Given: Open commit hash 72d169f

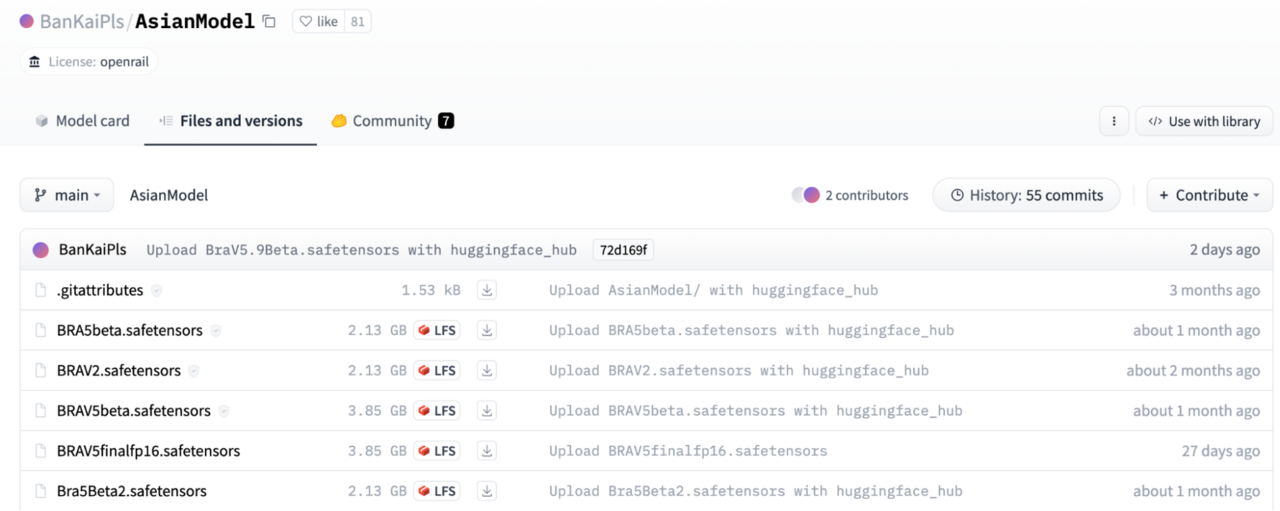Looking at the screenshot, I should coord(623,250).
